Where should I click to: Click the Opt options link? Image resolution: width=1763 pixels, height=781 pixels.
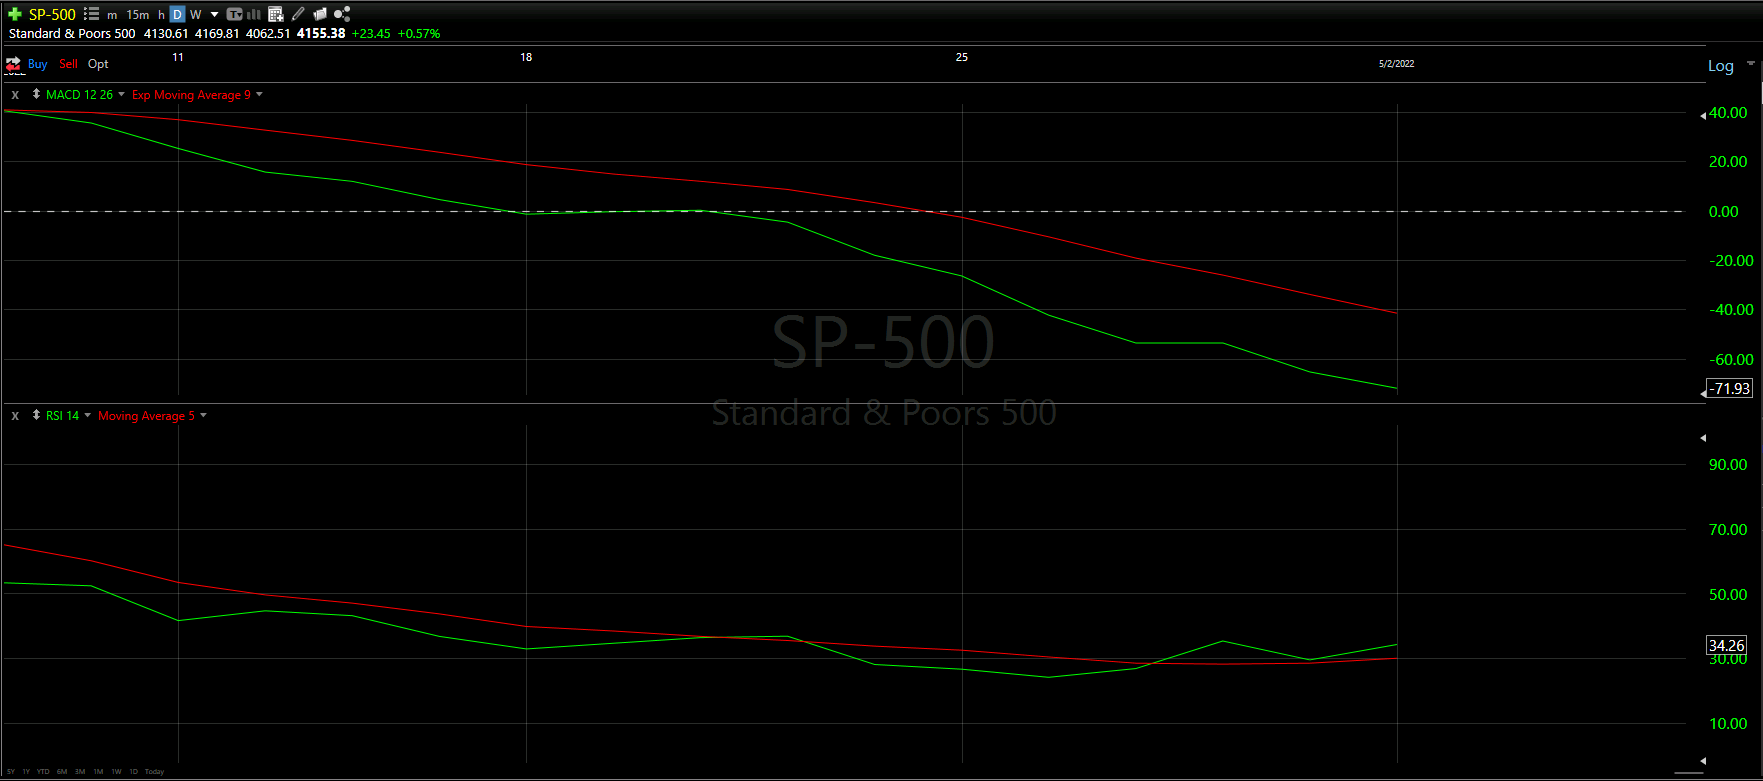98,64
